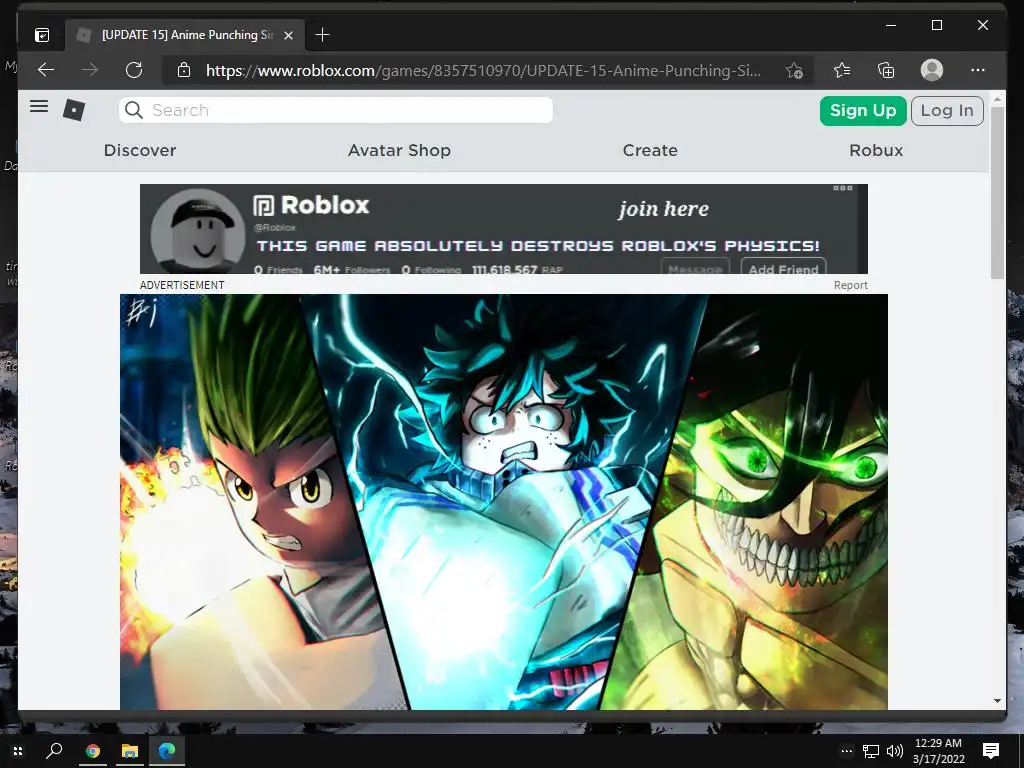Click the page address URL bar
Screen dimensions: 1024x768
[483, 71]
